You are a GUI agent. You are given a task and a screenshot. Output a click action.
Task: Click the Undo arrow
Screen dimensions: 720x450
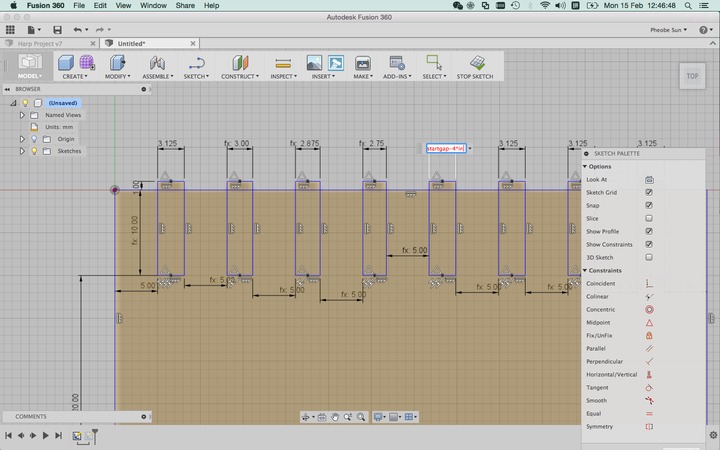pyautogui.click(x=80, y=30)
